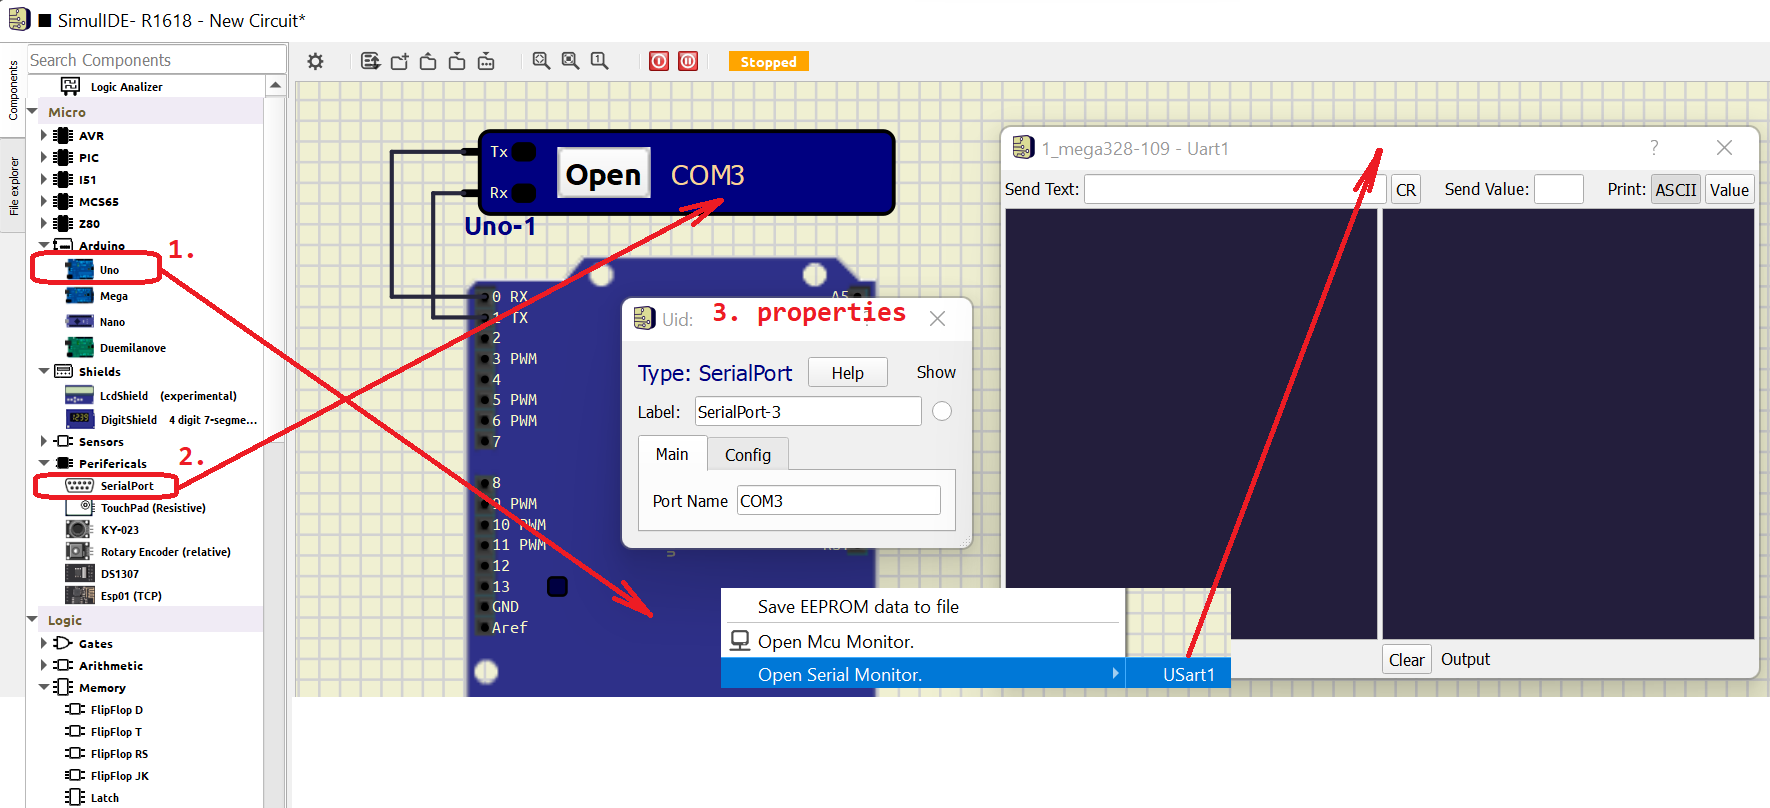Viewport: 1770px width, 808px height.
Task: Expand the PIC tree node
Action: (x=44, y=157)
